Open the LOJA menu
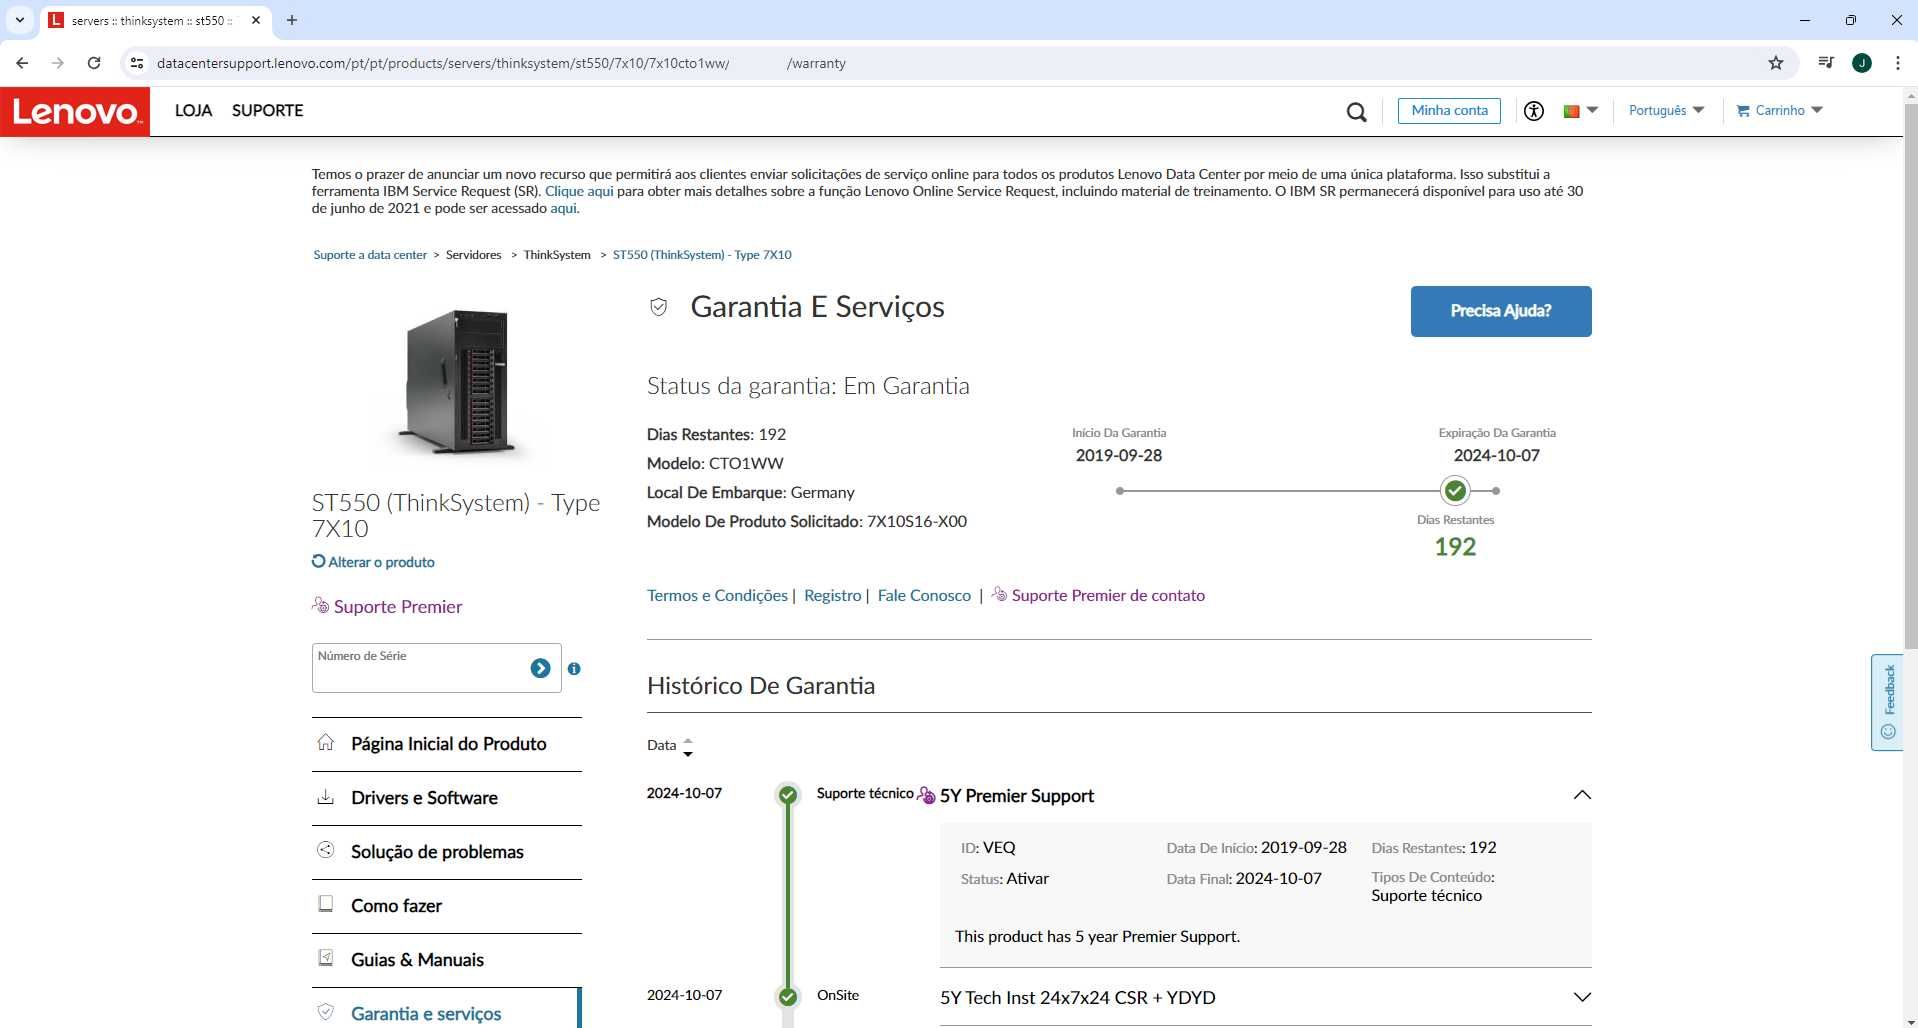 click(x=193, y=111)
